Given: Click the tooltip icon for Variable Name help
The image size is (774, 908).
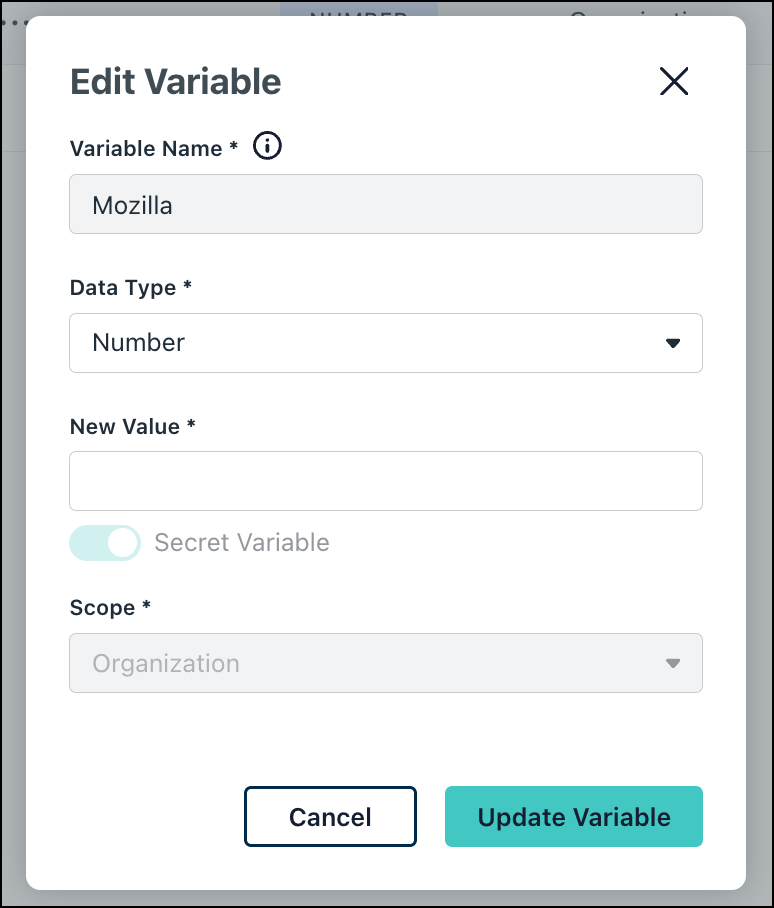Looking at the screenshot, I should pos(267,146).
